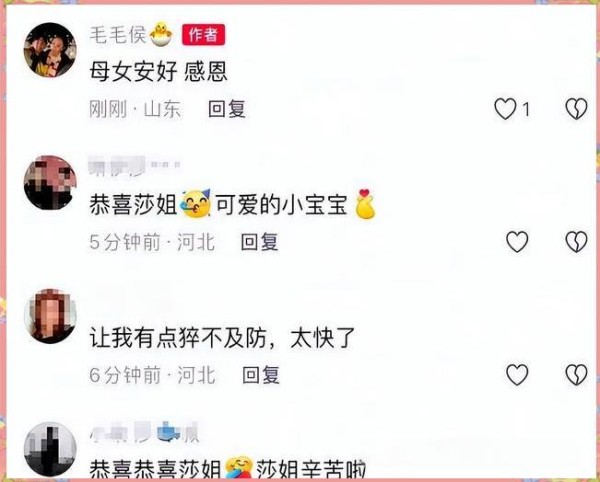600x482 pixels.
Task: Click the red 作者 badge
Action: coord(203,35)
